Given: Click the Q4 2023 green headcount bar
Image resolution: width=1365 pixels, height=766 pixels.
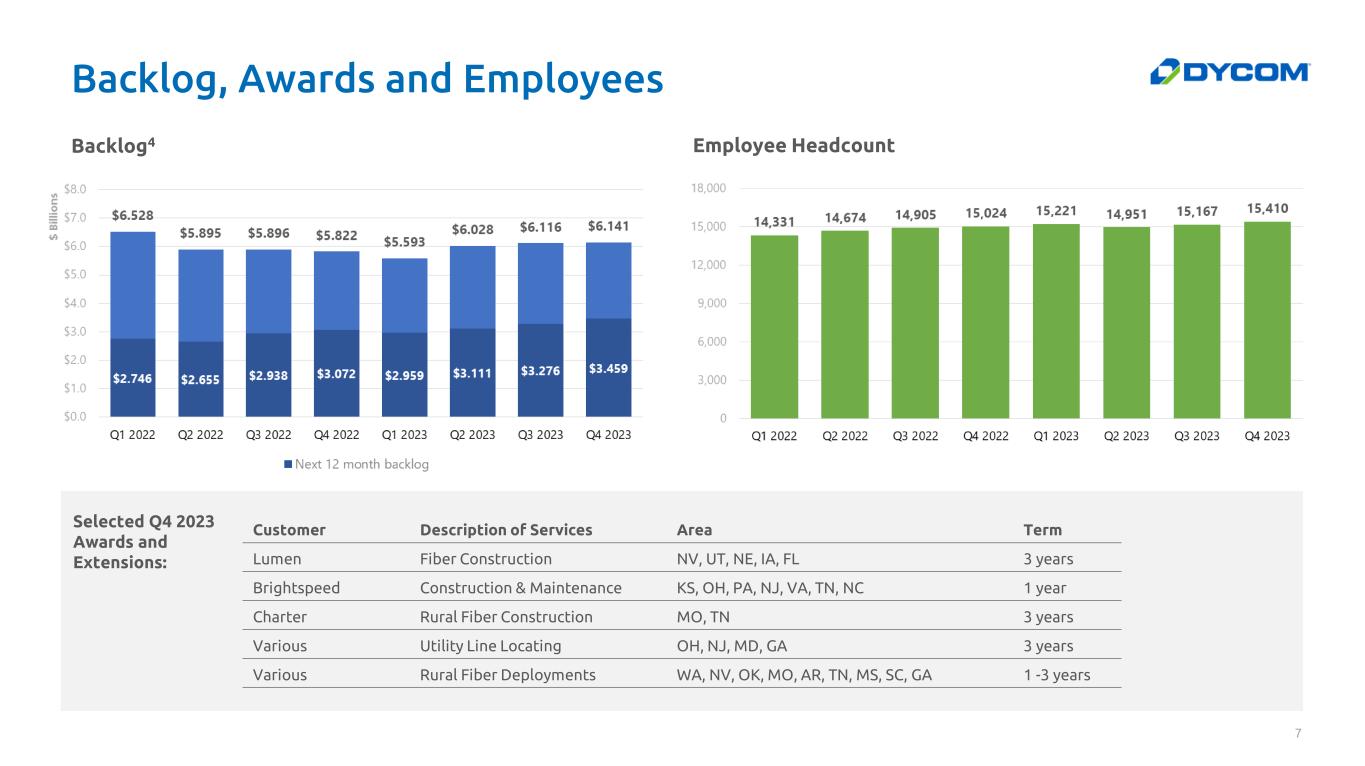Looking at the screenshot, I should [1267, 319].
